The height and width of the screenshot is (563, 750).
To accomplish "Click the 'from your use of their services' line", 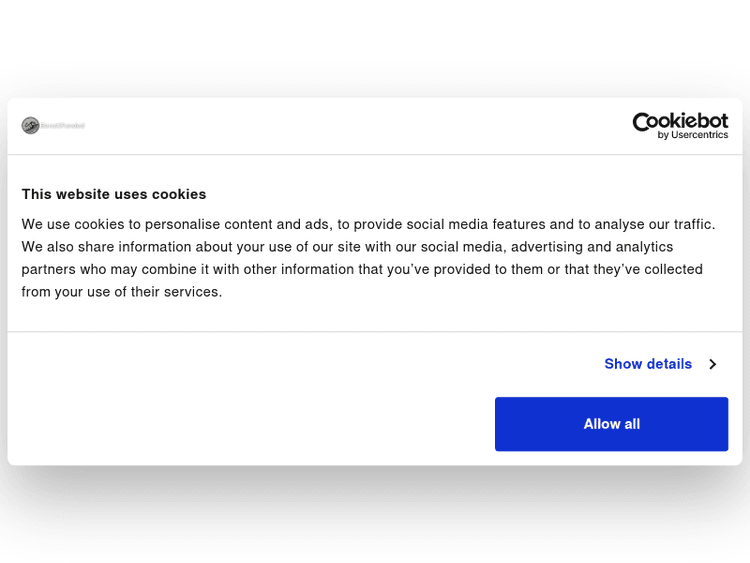I will click(121, 292).
